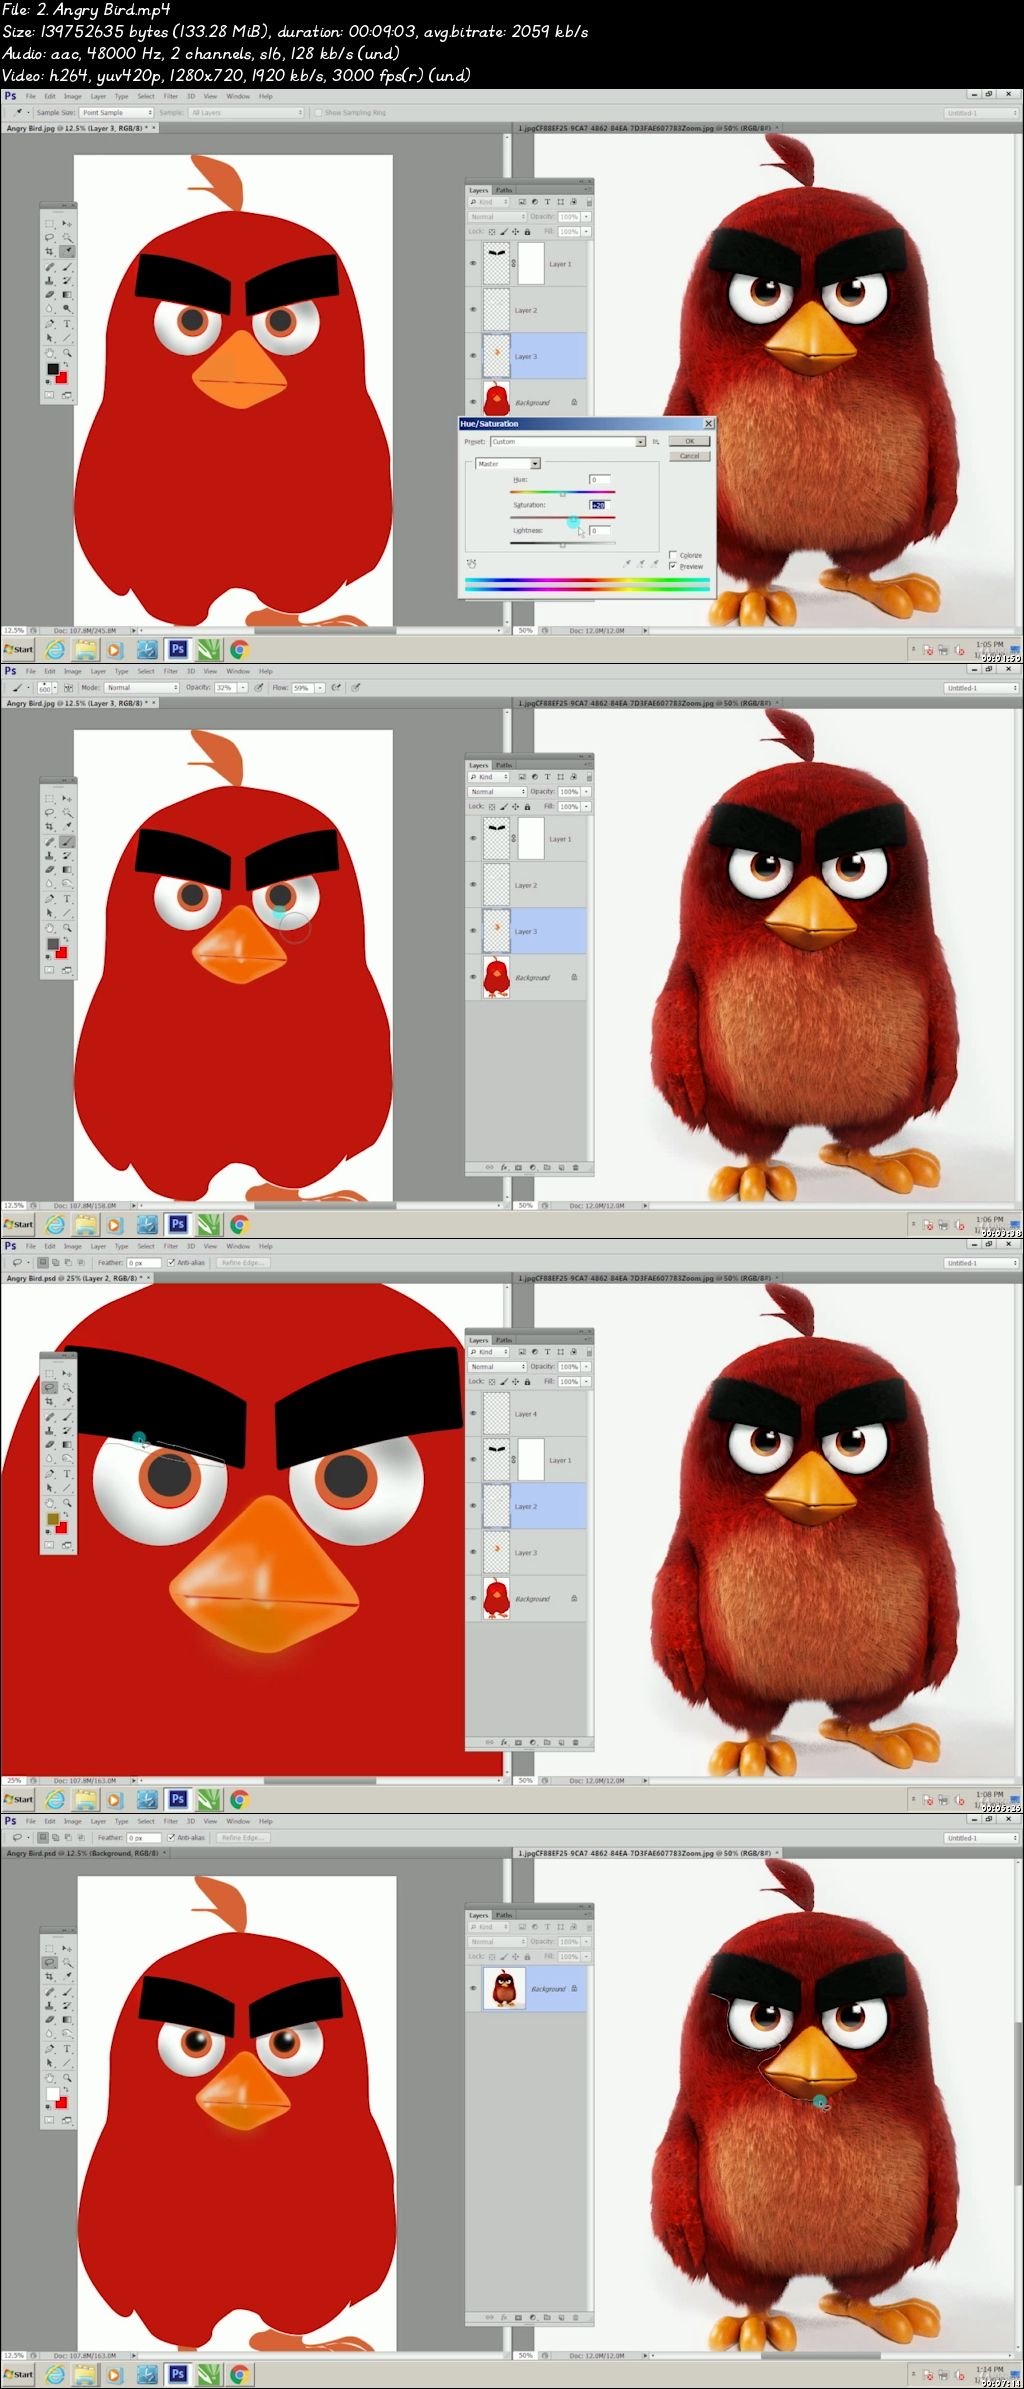Open brush Mode dropdown in the Opacity/Flow frame
The image size is (1024, 2389).
pyautogui.click(x=141, y=688)
